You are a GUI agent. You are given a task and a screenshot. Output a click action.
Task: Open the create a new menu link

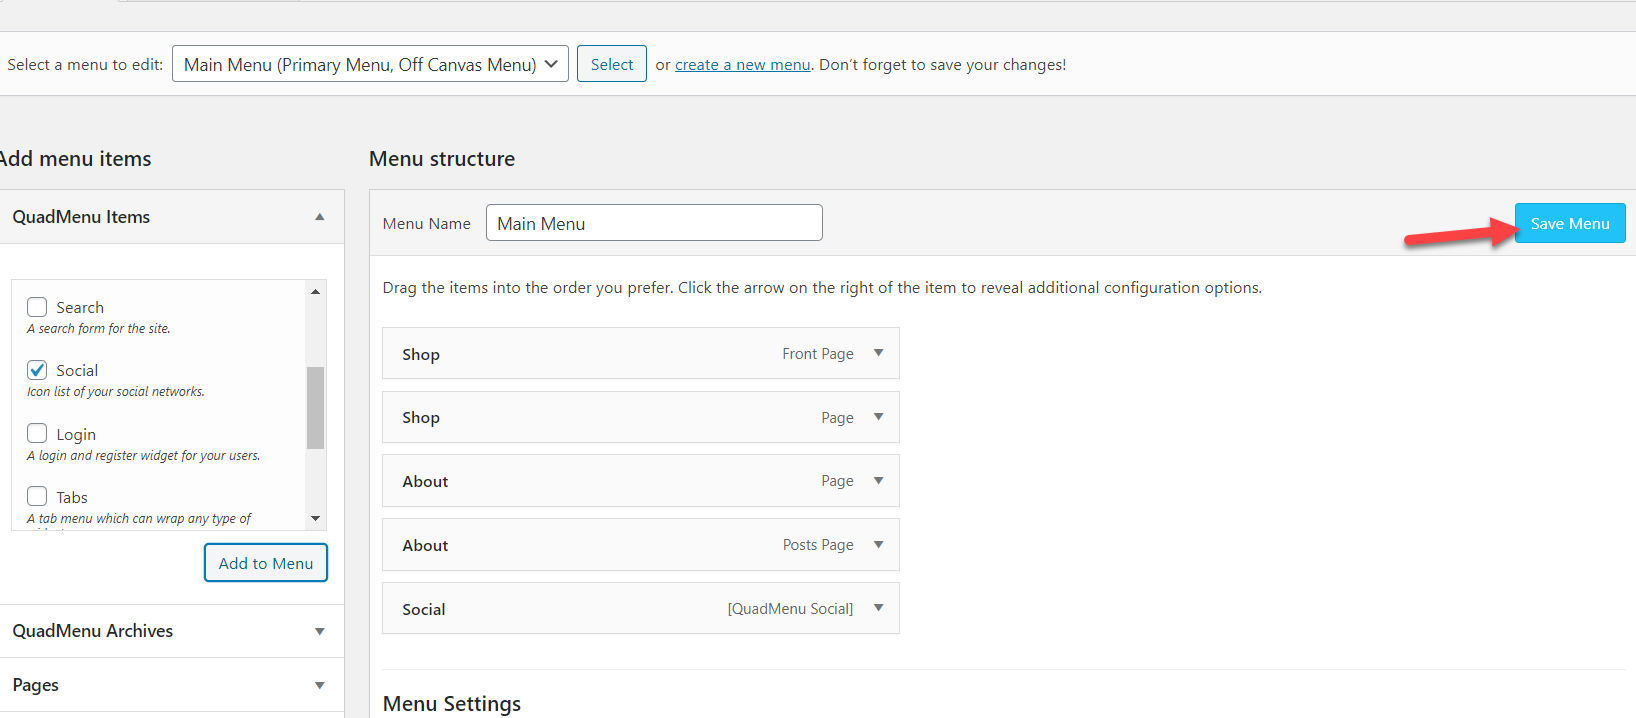(743, 64)
